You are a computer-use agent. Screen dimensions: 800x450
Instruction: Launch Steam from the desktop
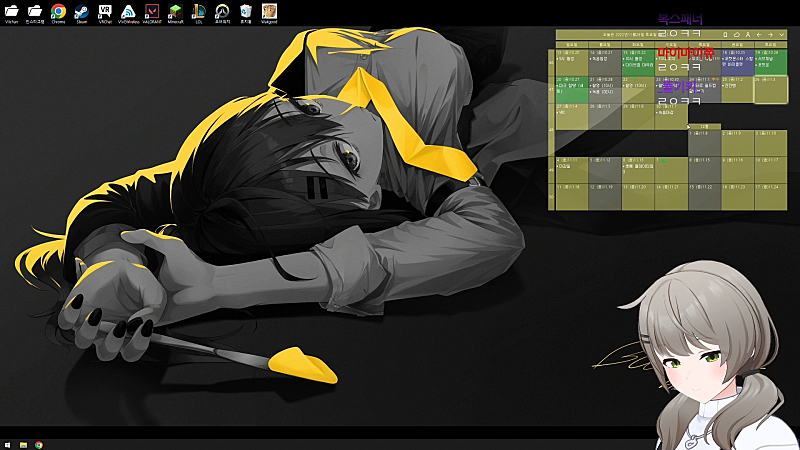point(81,12)
